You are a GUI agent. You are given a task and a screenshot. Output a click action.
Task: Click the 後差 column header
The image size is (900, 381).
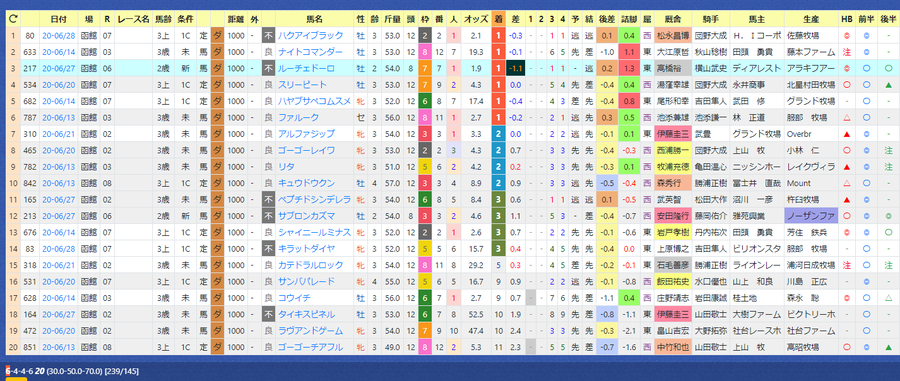[x=607, y=18]
